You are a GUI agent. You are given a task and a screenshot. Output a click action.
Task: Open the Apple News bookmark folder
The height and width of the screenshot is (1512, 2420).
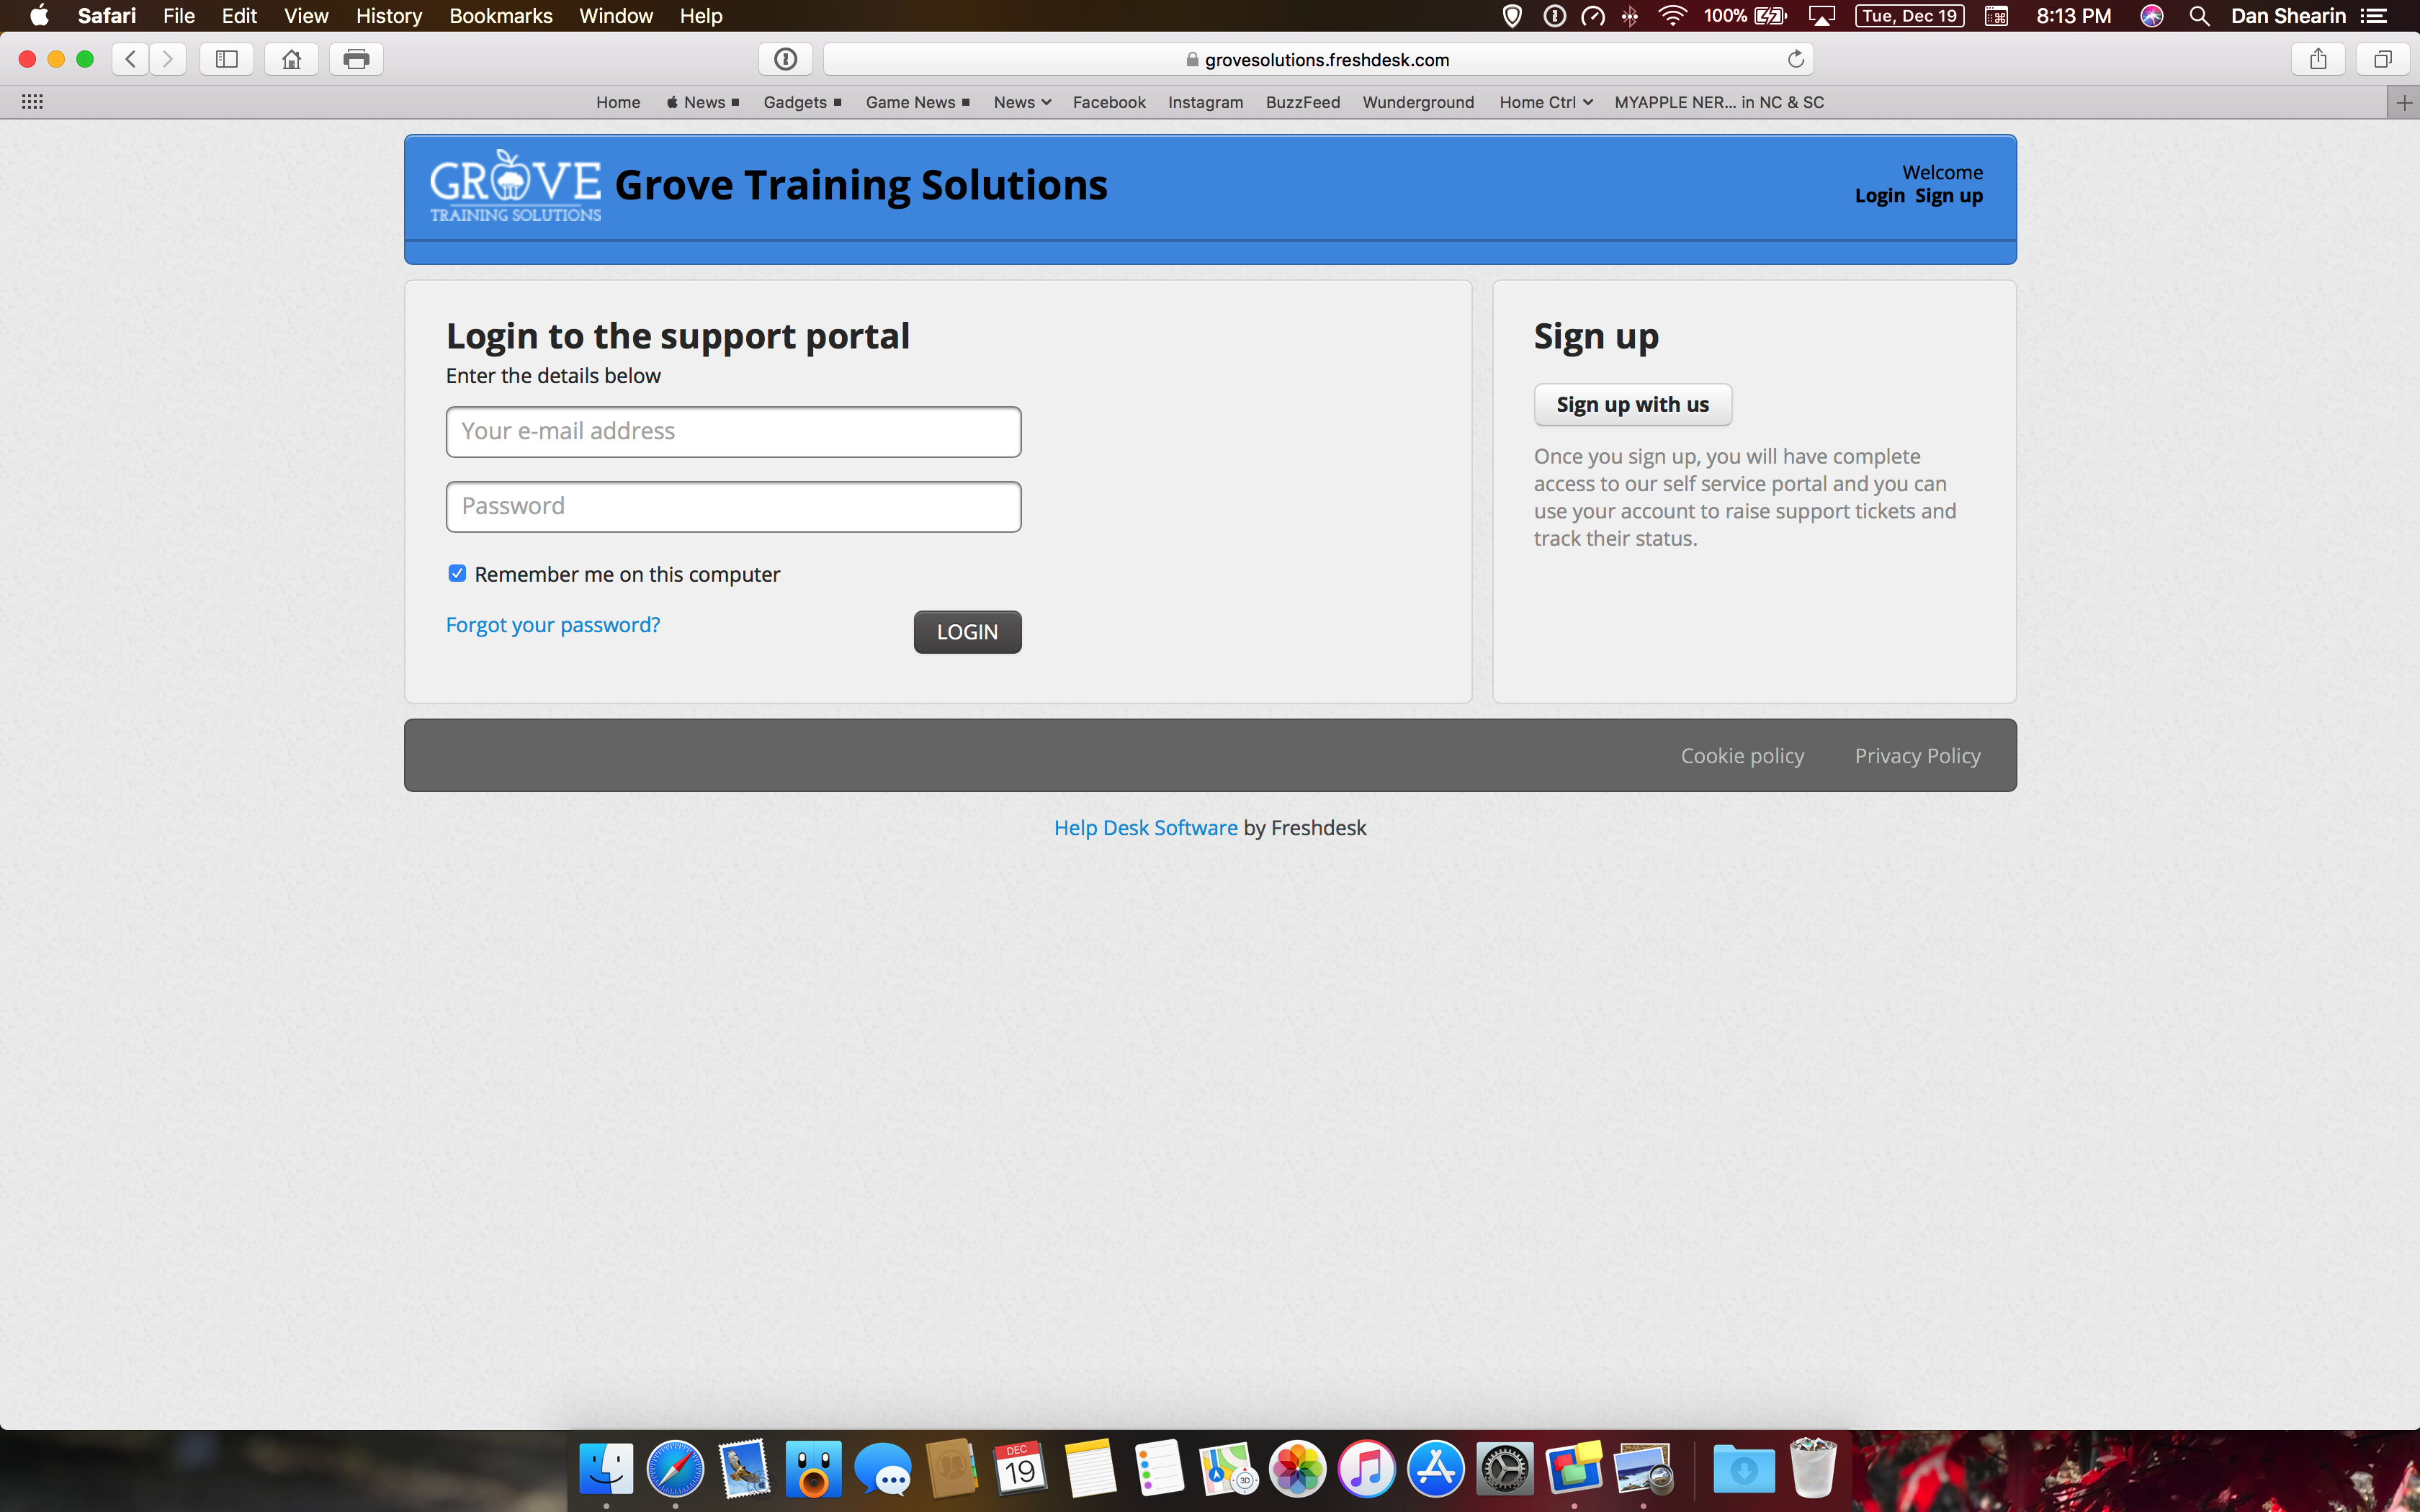click(x=702, y=102)
